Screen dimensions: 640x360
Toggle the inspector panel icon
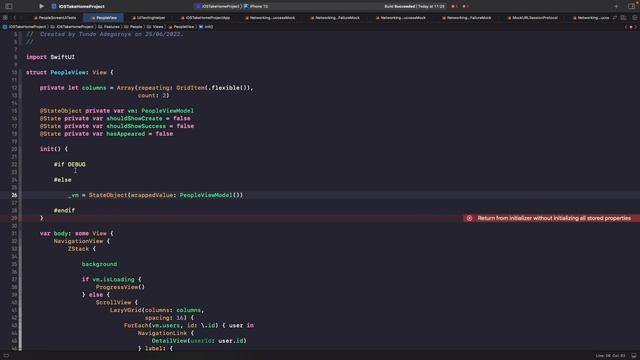[631, 6]
